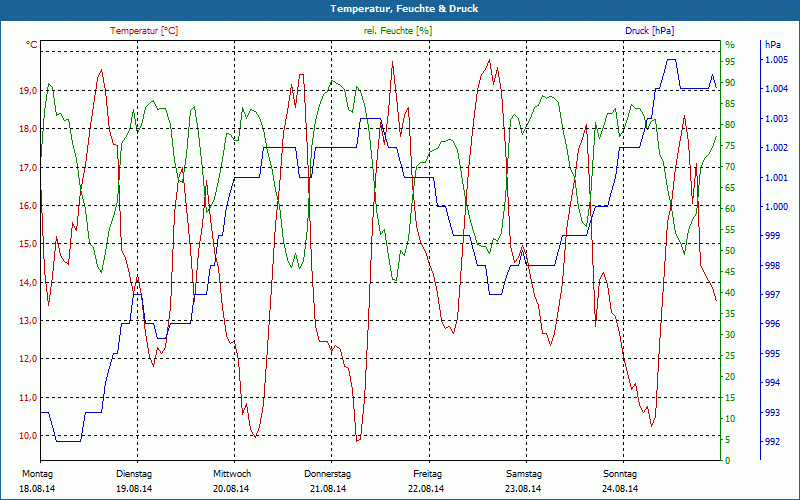Click the '45' humidity axis value

730,272
